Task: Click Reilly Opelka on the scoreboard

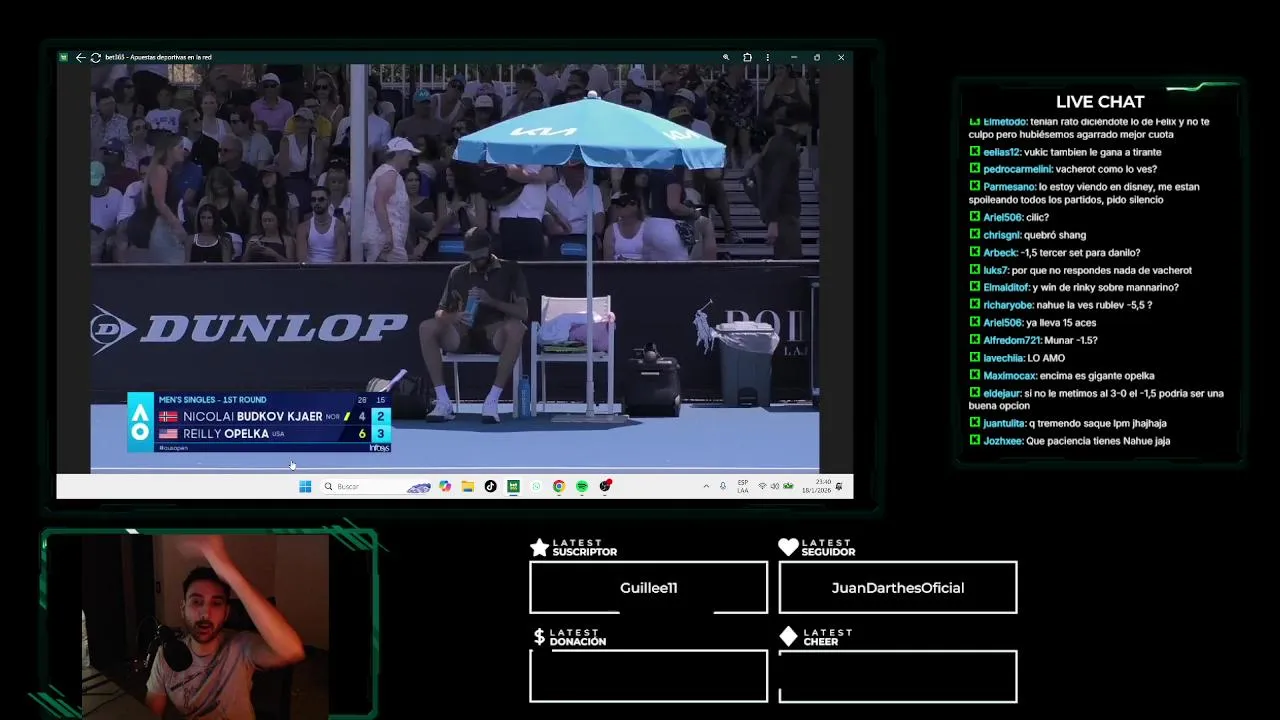Action: 226,434
